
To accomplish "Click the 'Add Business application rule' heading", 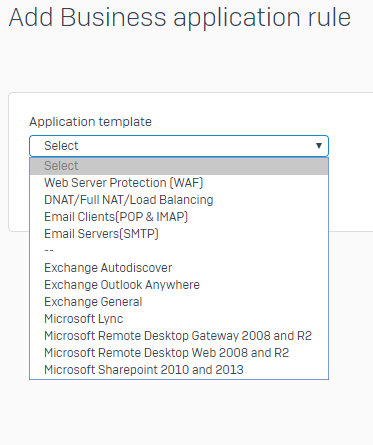I will coord(180,17).
